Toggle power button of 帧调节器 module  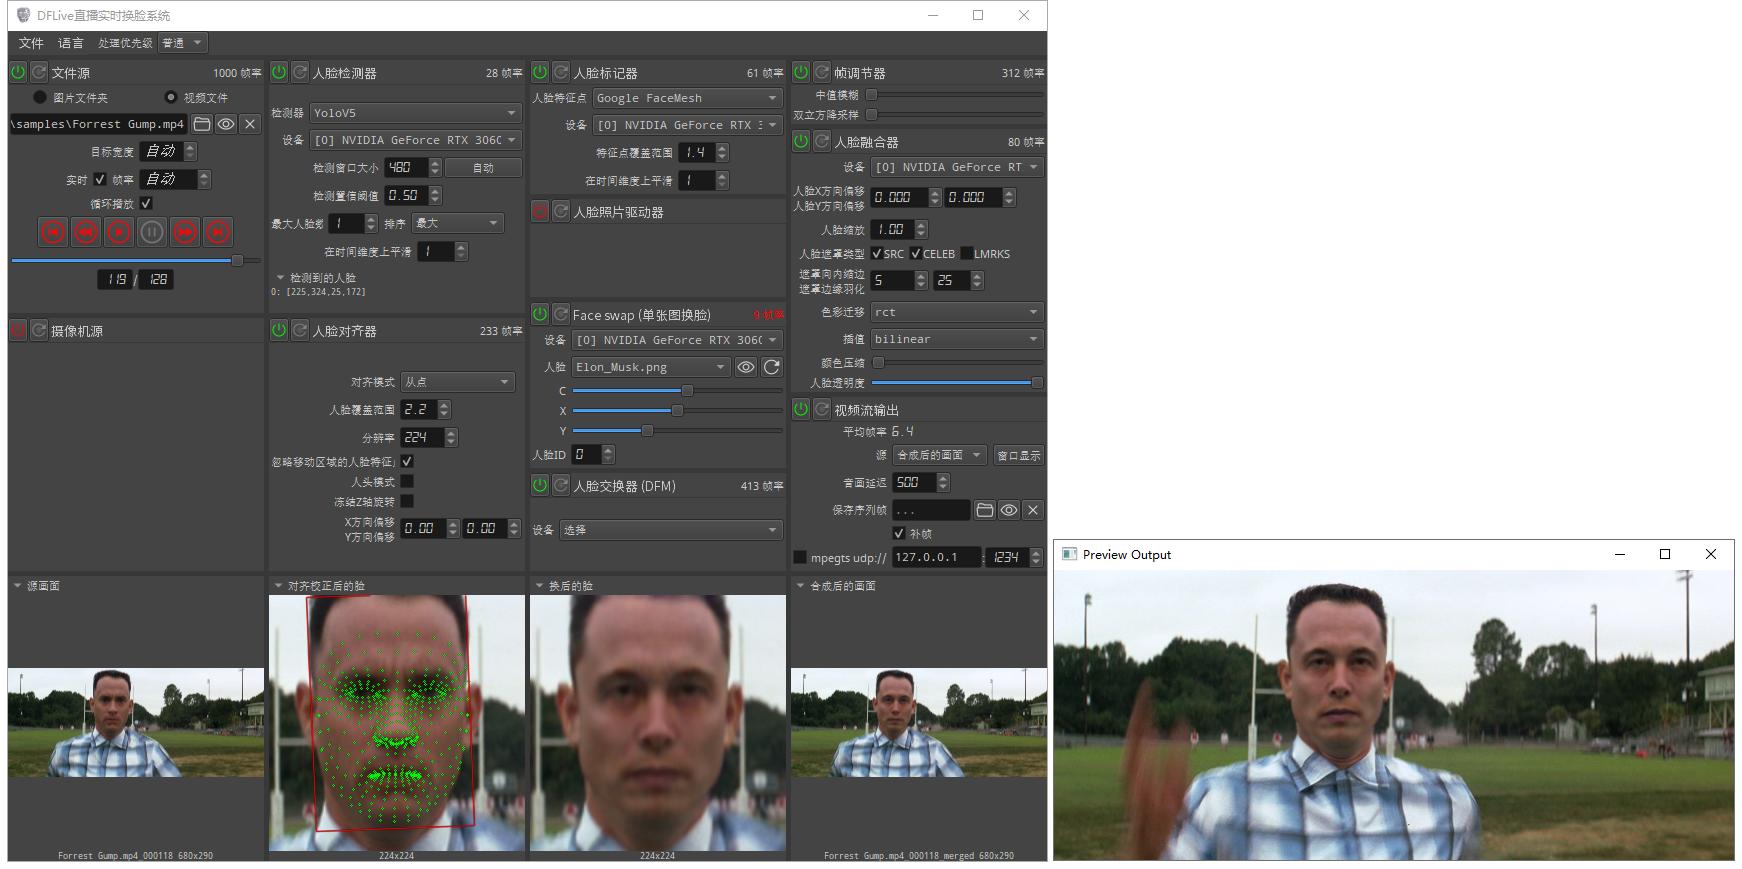(x=801, y=72)
